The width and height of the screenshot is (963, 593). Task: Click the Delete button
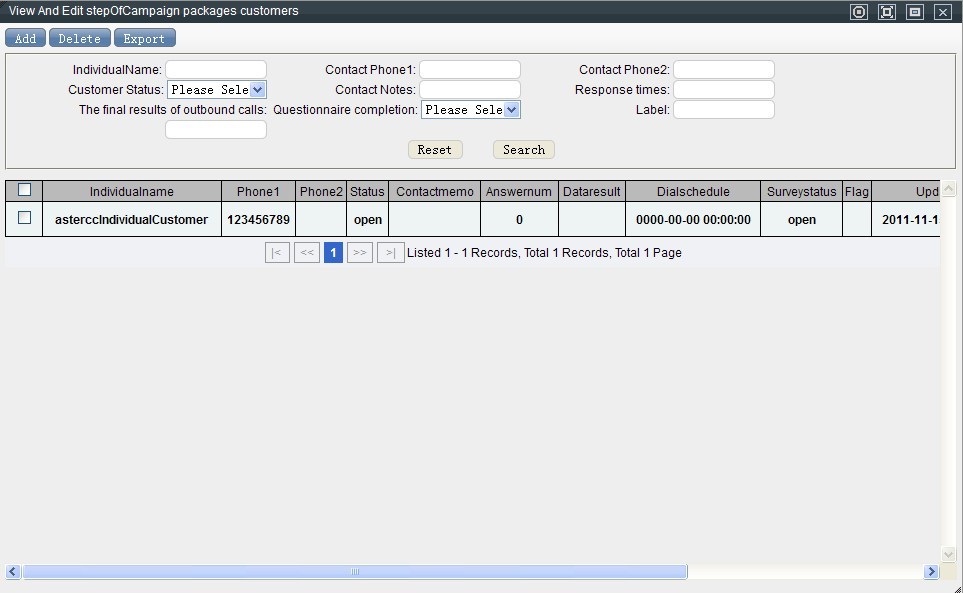click(79, 38)
